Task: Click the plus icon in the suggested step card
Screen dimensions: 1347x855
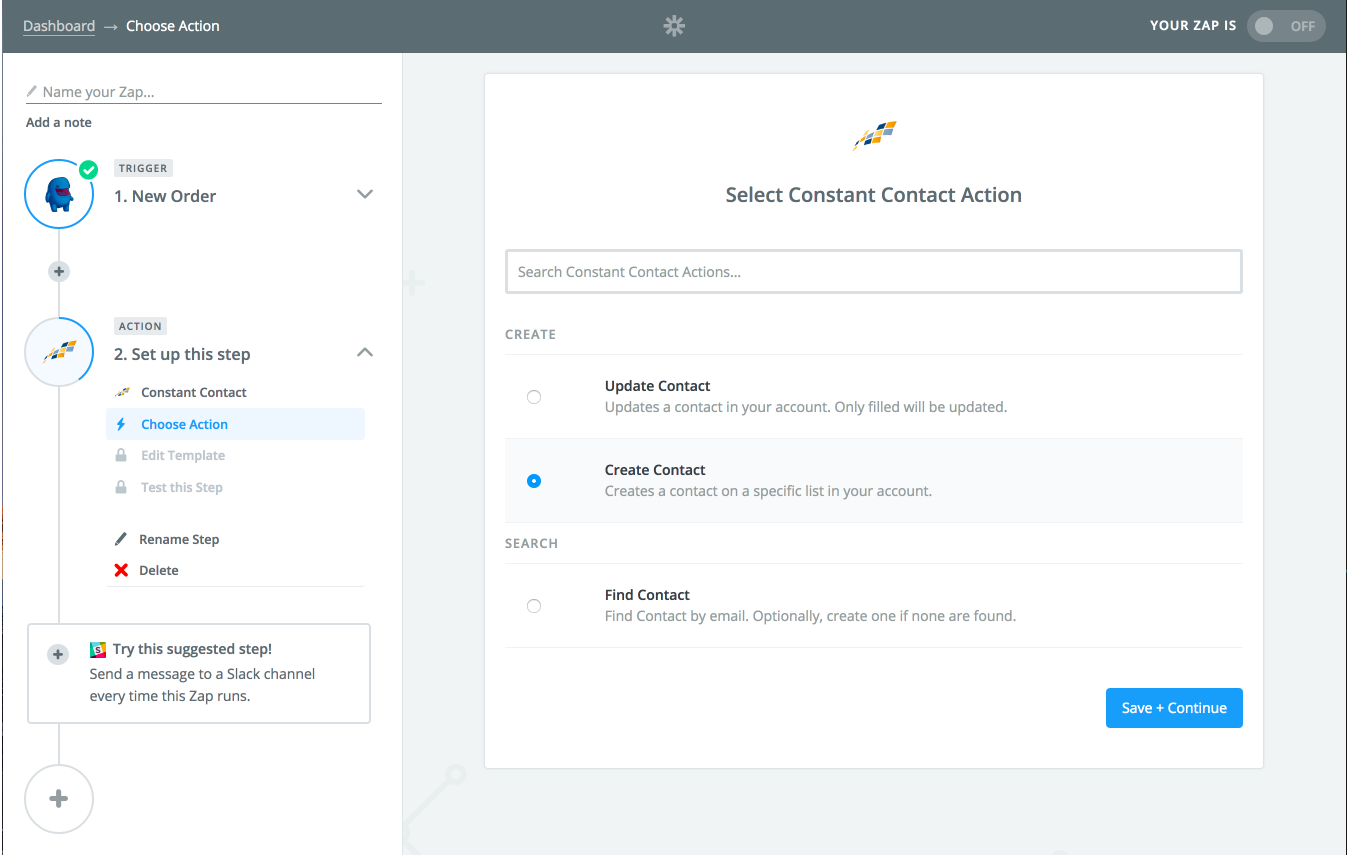Action: [58, 654]
